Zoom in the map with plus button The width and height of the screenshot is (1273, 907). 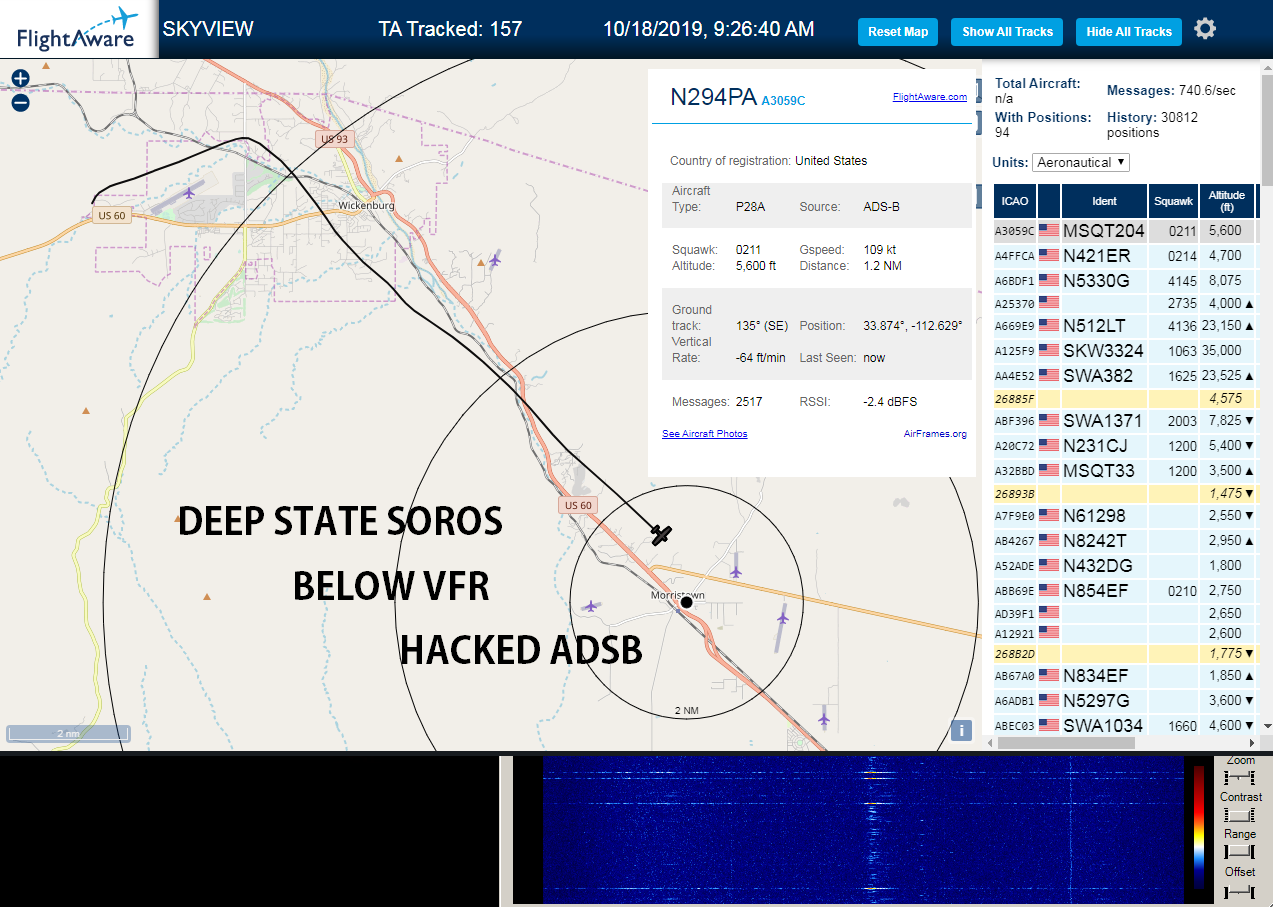[20, 79]
